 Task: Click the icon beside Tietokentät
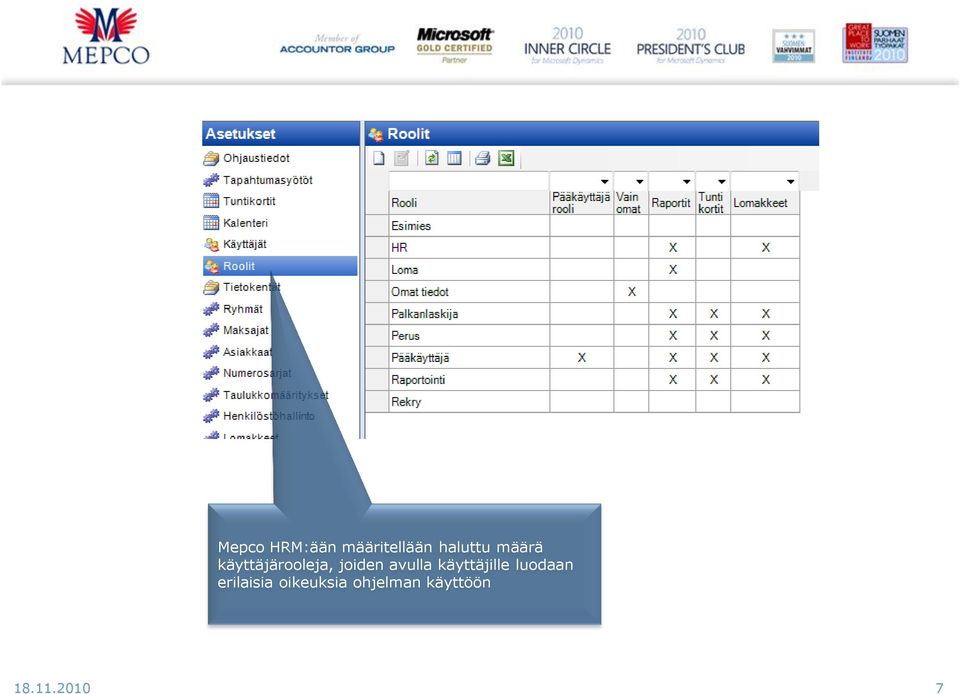[x=211, y=287]
